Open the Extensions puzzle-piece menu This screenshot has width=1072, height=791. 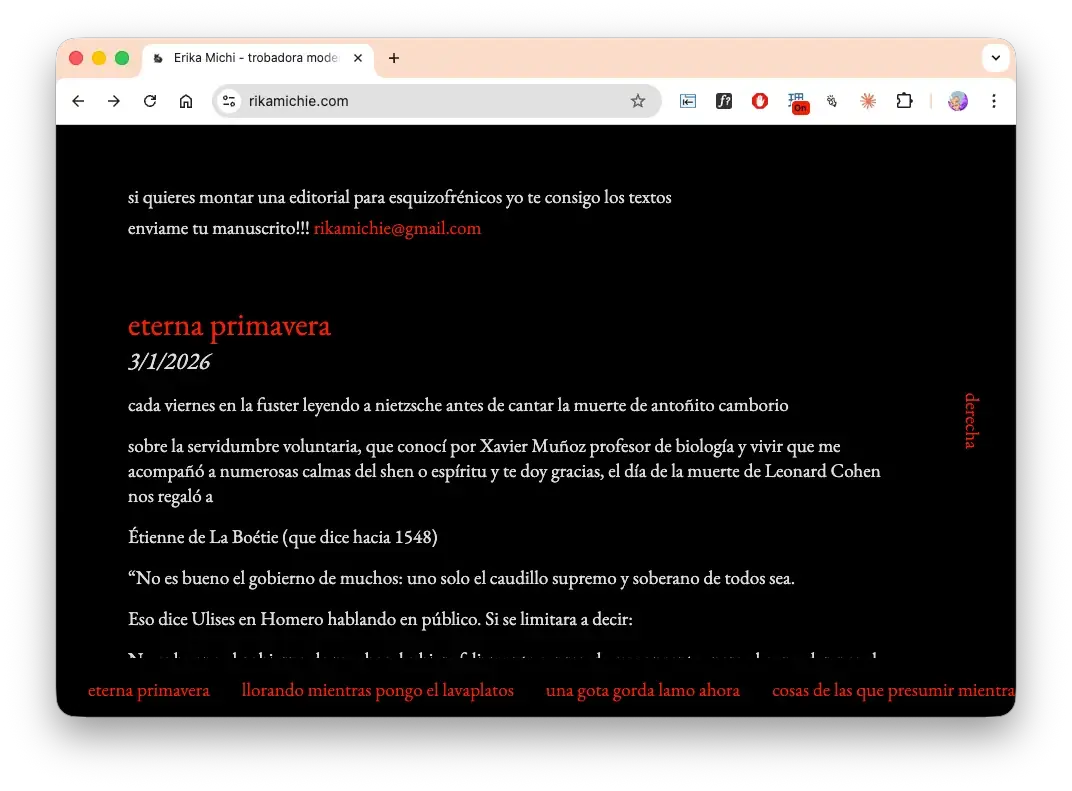click(904, 101)
